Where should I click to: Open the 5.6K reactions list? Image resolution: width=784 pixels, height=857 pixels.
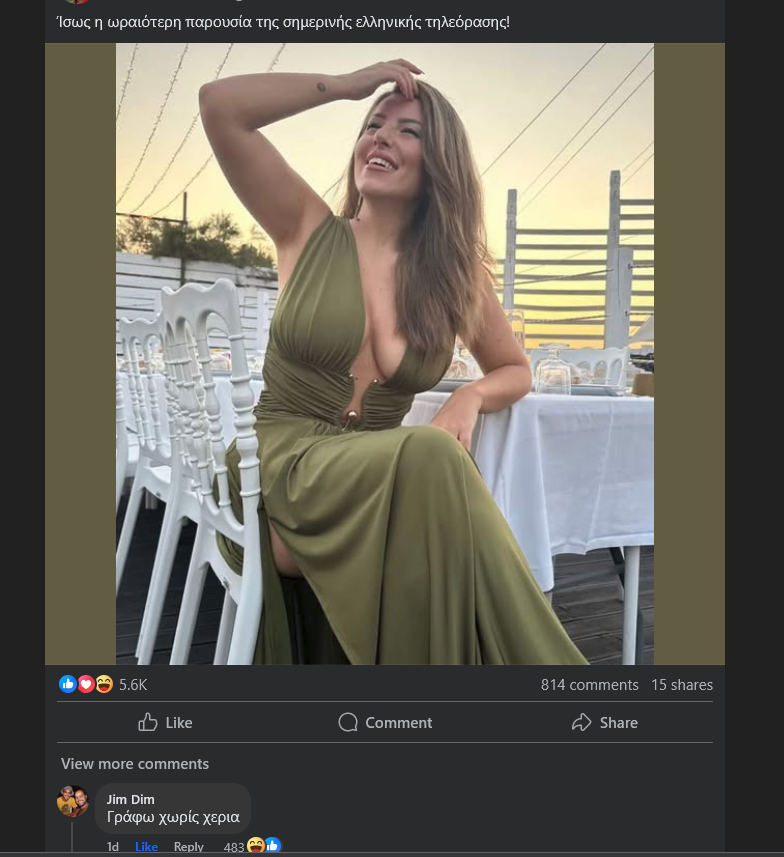click(133, 685)
